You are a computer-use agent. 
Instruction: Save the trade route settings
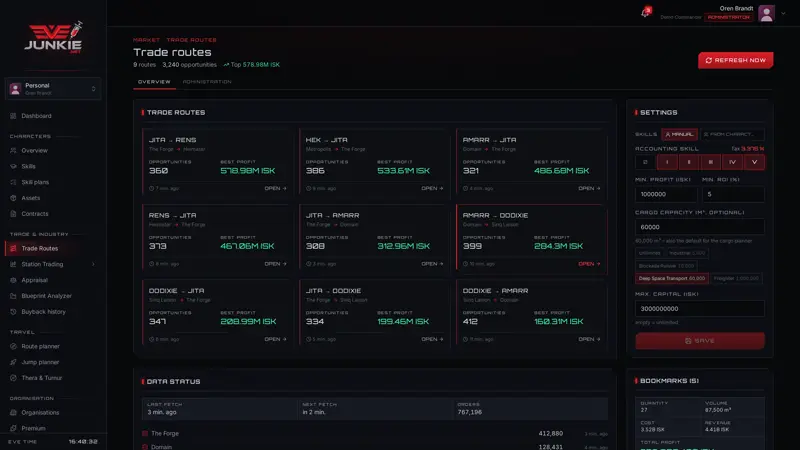pos(699,341)
